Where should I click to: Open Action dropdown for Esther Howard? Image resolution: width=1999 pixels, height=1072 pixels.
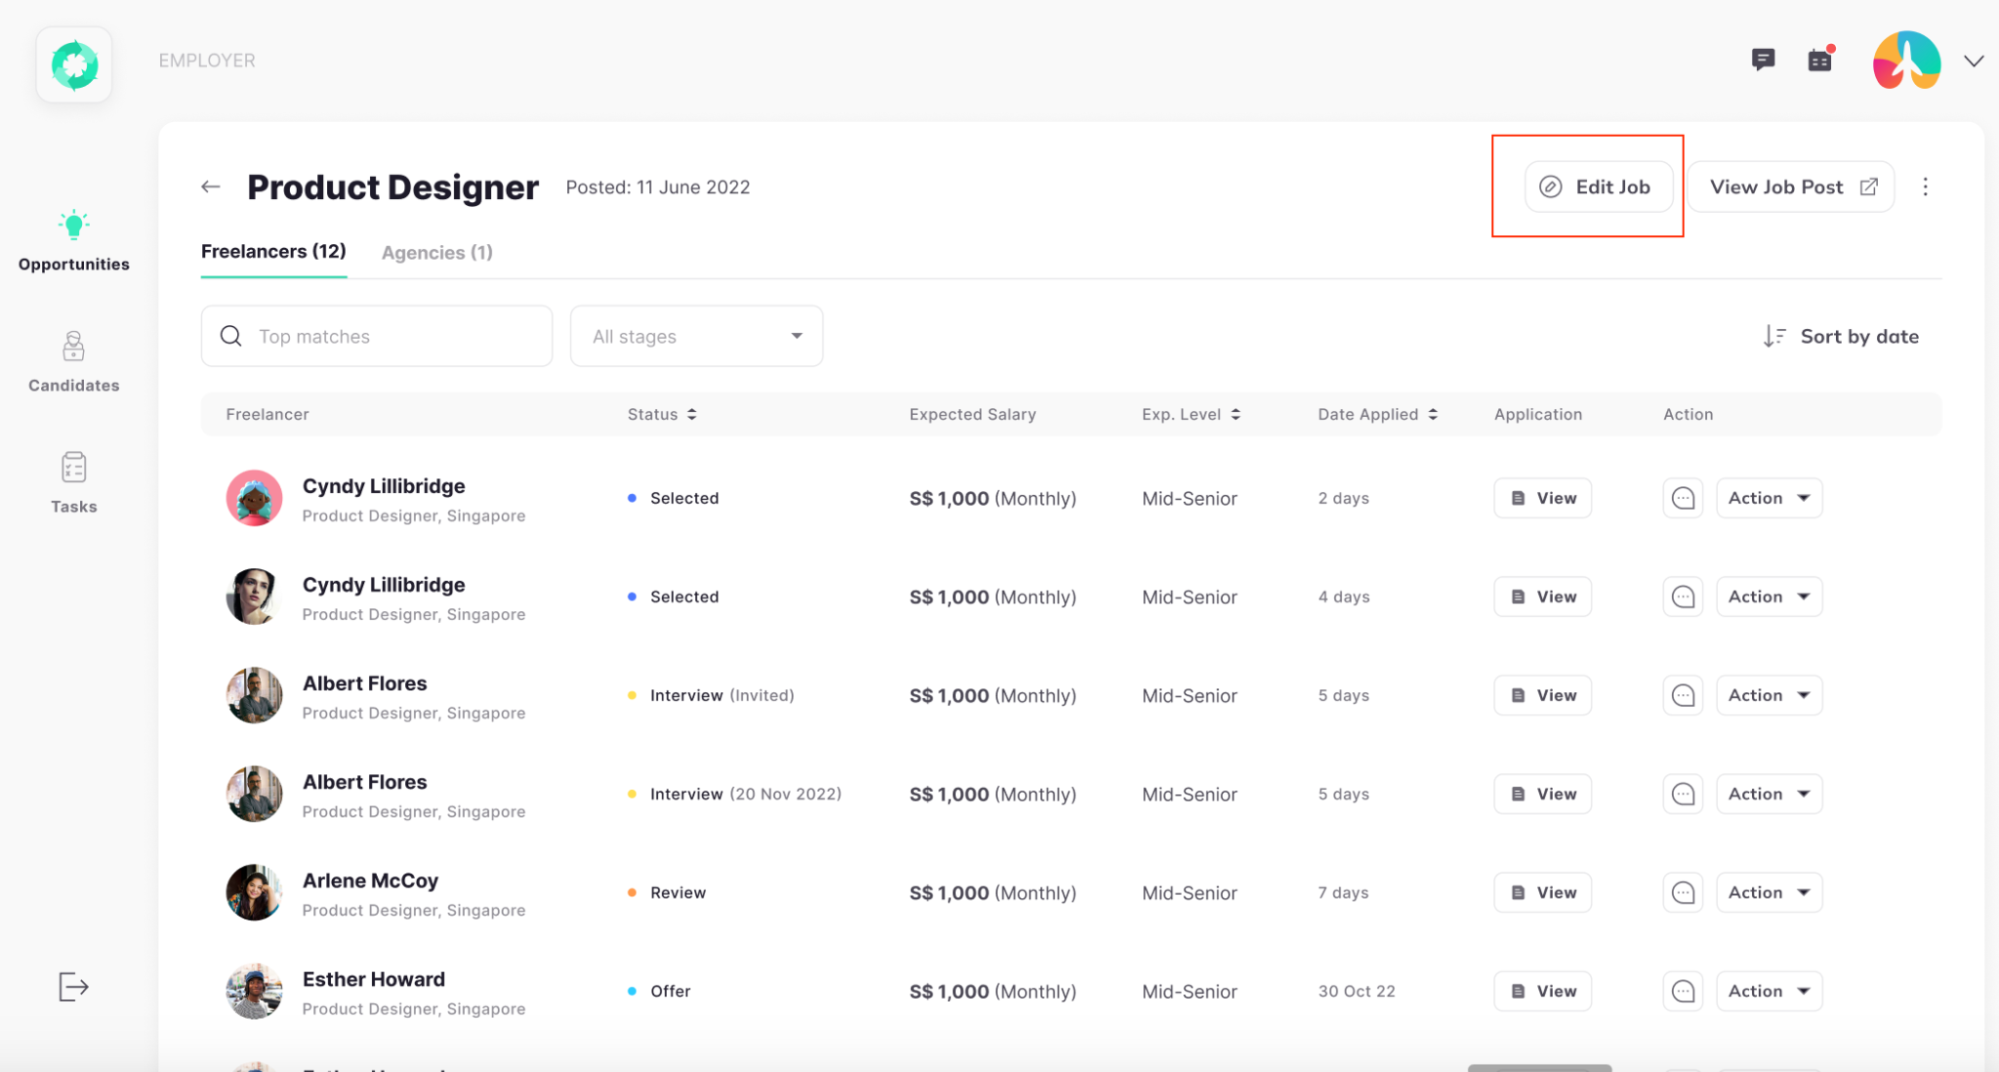point(1768,991)
